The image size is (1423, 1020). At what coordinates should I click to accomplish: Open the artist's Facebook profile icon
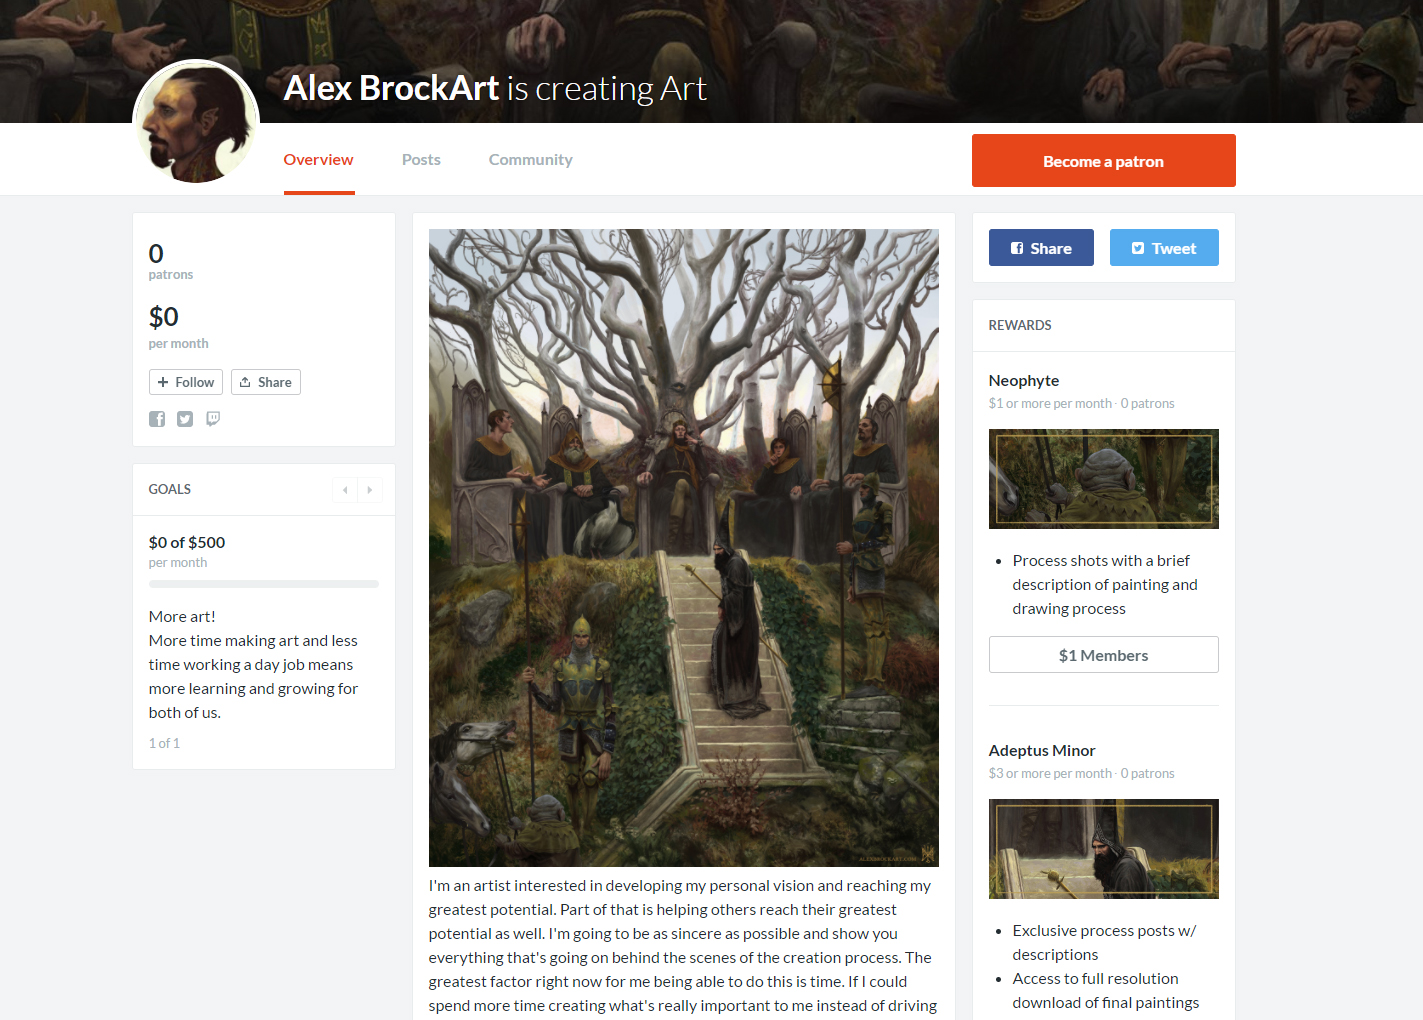(x=157, y=419)
